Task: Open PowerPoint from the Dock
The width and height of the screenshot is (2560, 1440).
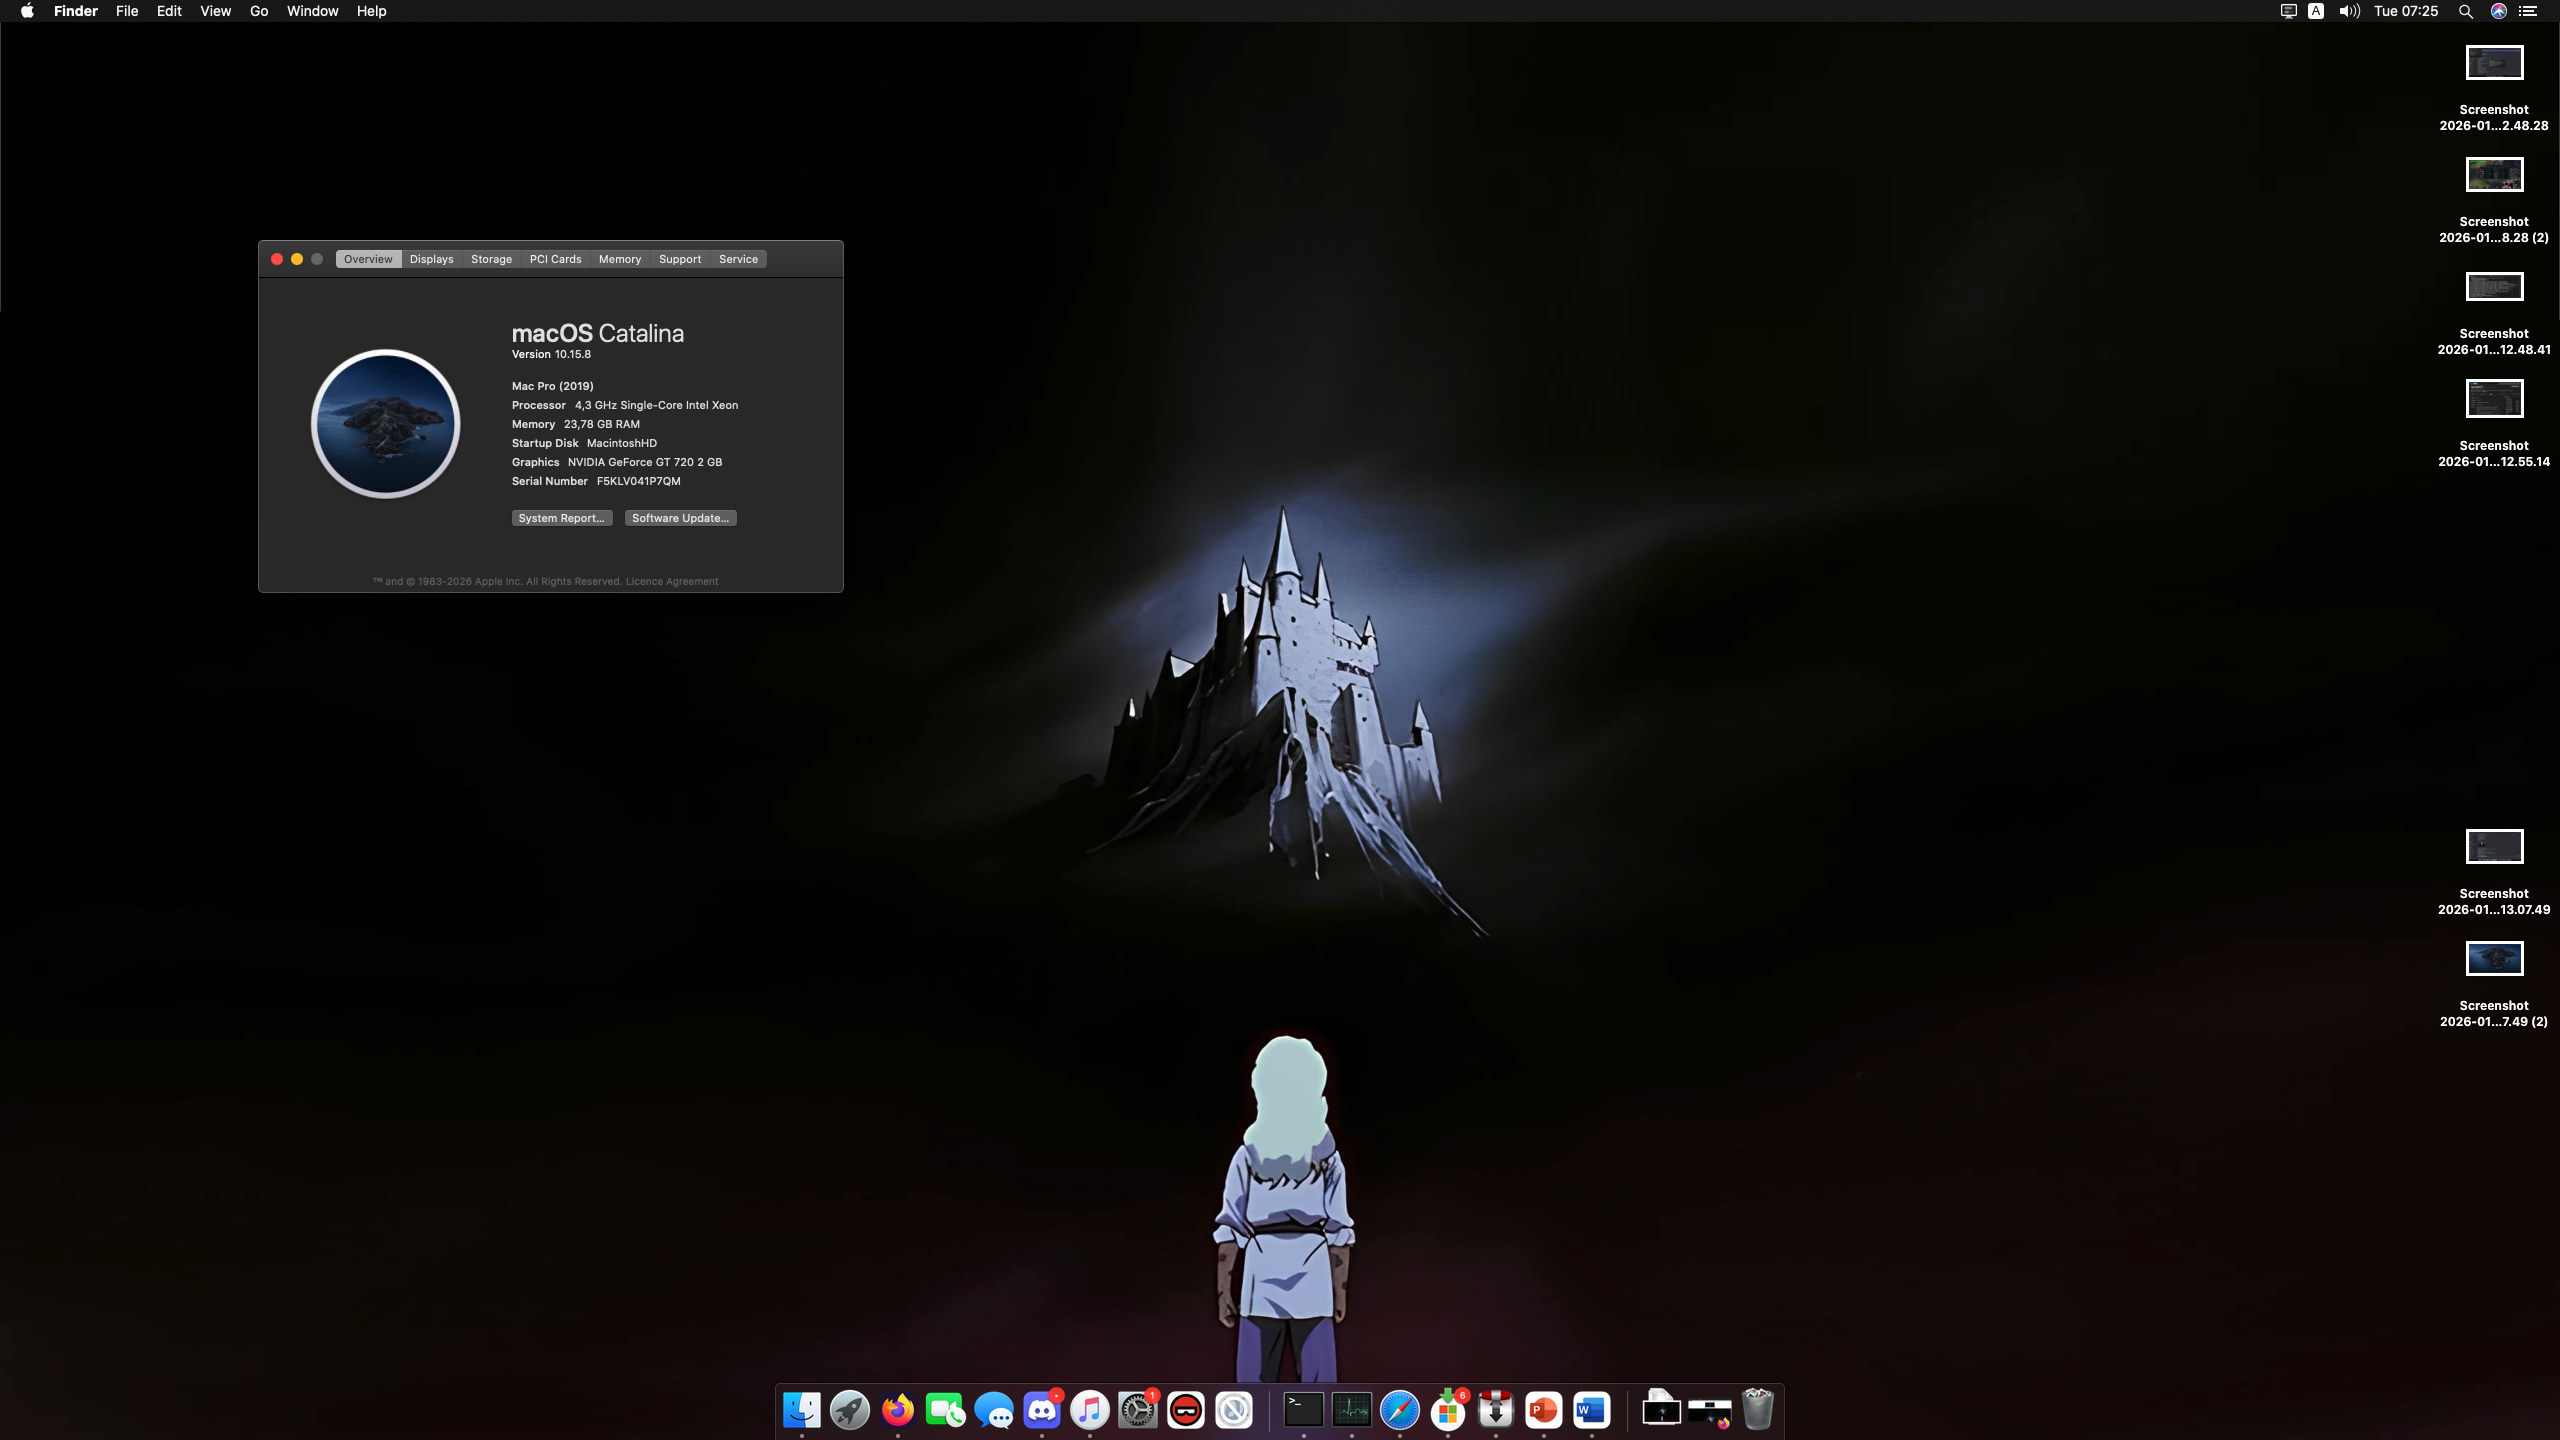Action: click(x=1543, y=1410)
